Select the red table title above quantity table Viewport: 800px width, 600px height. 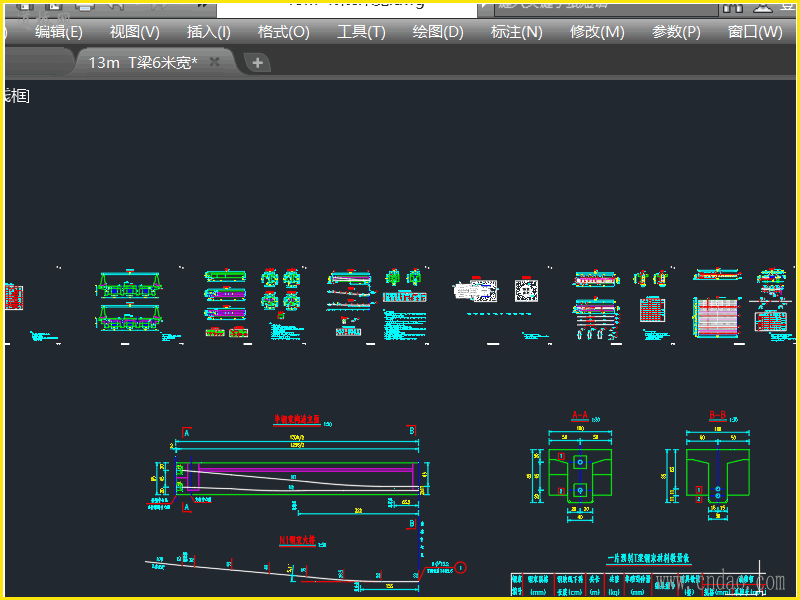click(648, 559)
